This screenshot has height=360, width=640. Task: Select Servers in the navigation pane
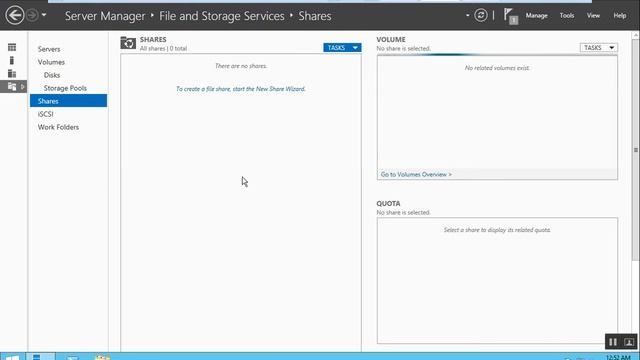(49, 49)
